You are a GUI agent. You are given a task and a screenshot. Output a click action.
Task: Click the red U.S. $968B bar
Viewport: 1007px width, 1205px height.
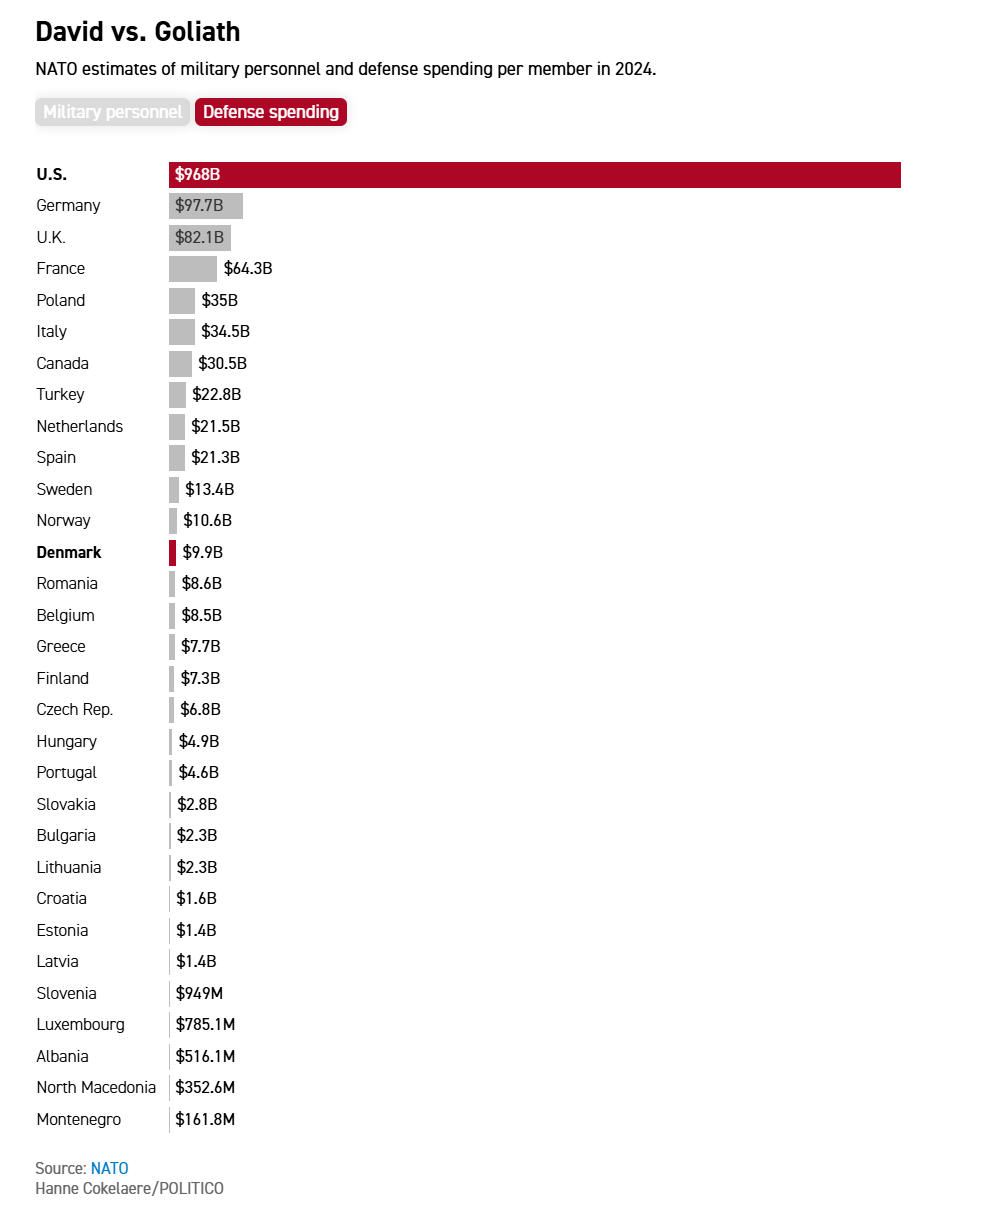pyautogui.click(x=535, y=174)
